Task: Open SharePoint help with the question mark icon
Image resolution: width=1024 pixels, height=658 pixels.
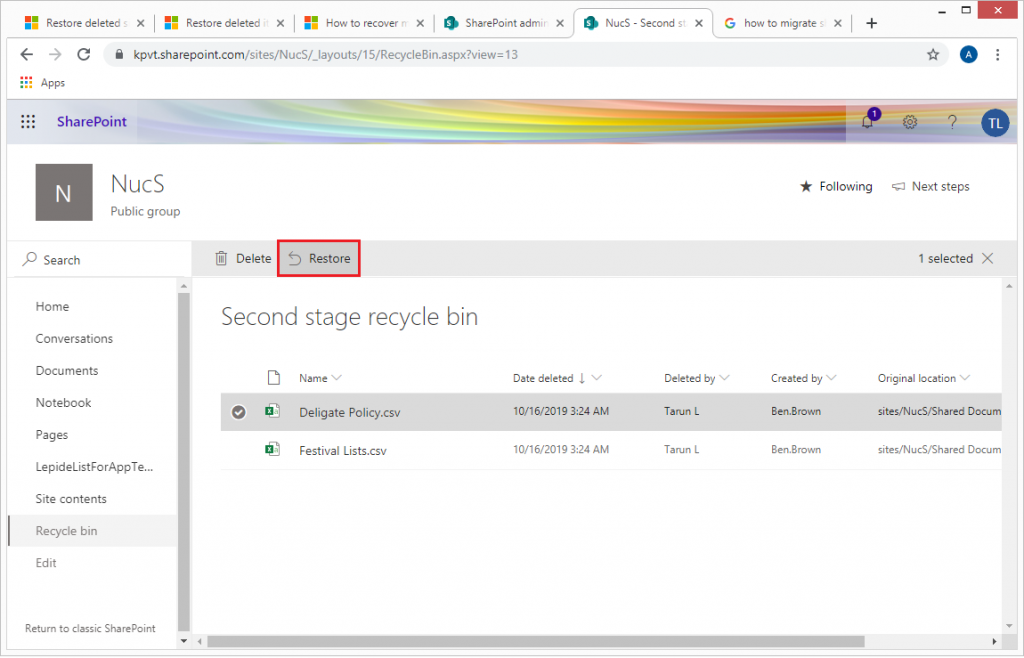Action: click(952, 122)
